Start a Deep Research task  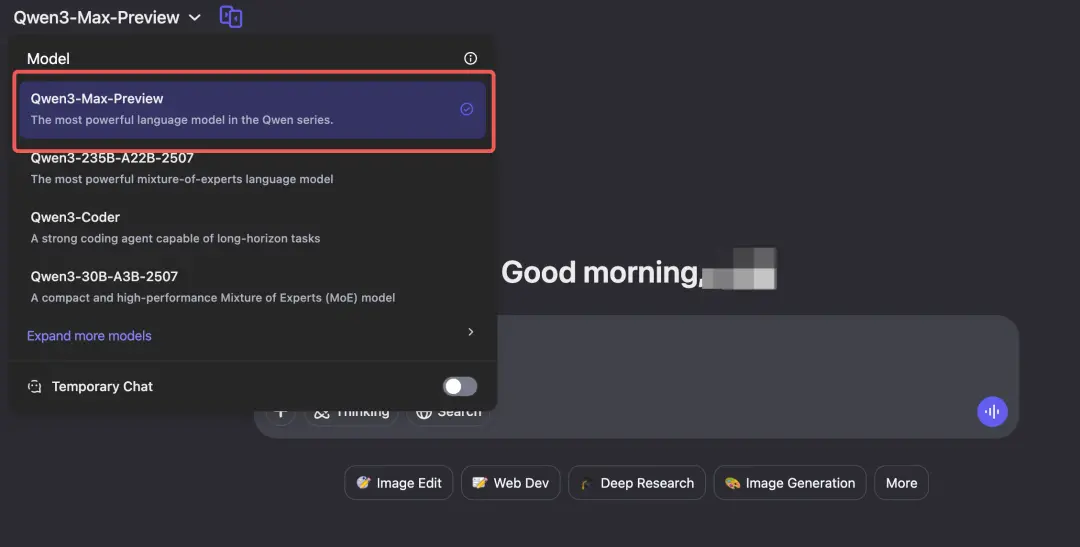tap(636, 483)
